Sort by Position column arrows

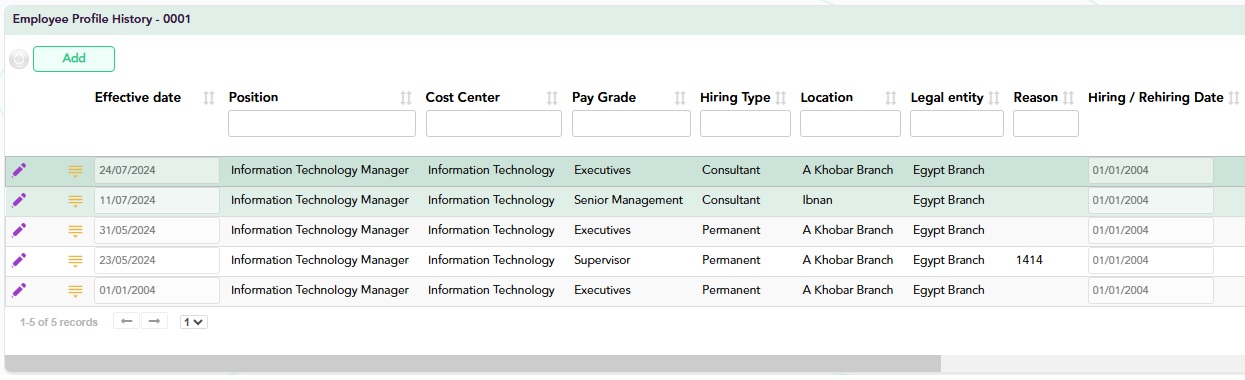(x=406, y=98)
